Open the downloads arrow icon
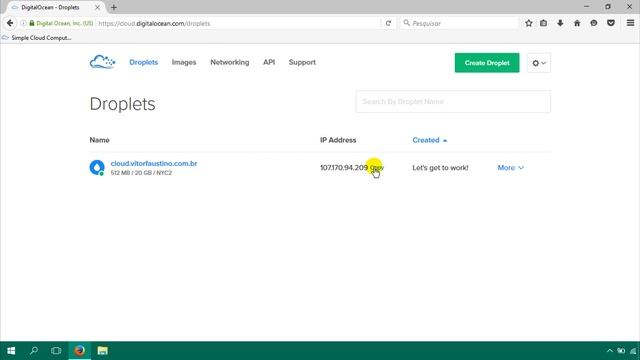 tap(560, 23)
